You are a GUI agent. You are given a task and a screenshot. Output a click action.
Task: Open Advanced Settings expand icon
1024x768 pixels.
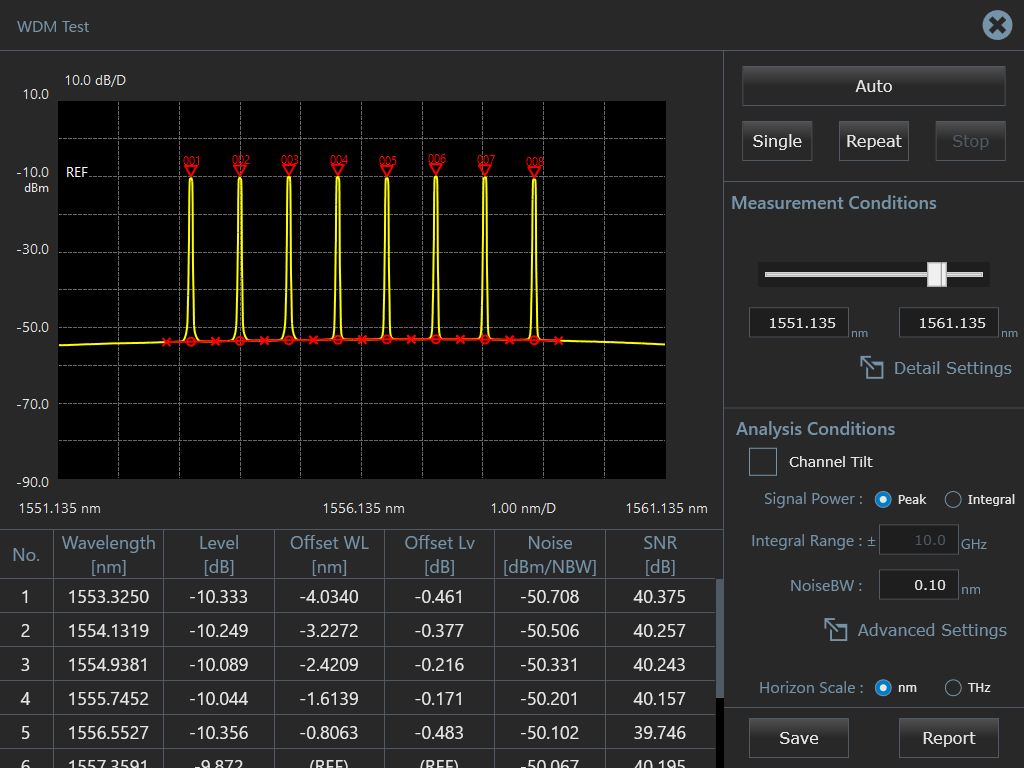(x=836, y=630)
